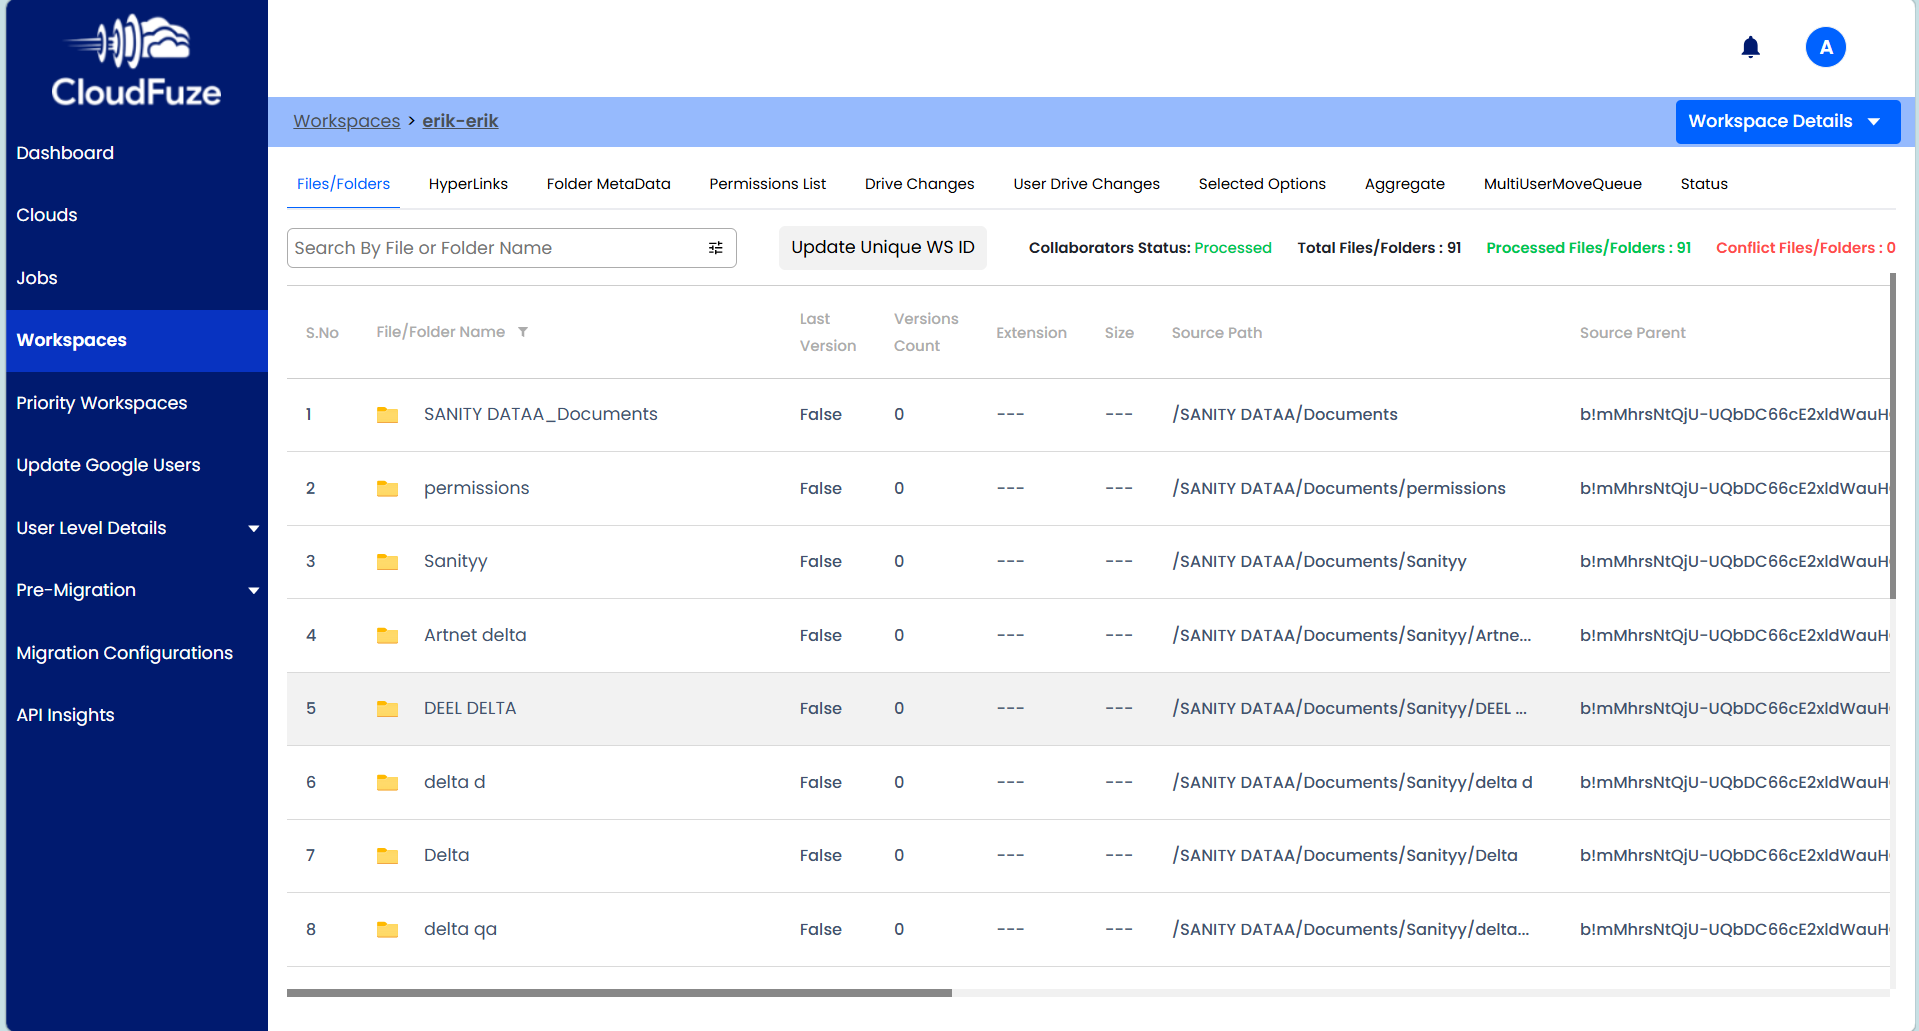Click folder icon for delta qa

(387, 930)
